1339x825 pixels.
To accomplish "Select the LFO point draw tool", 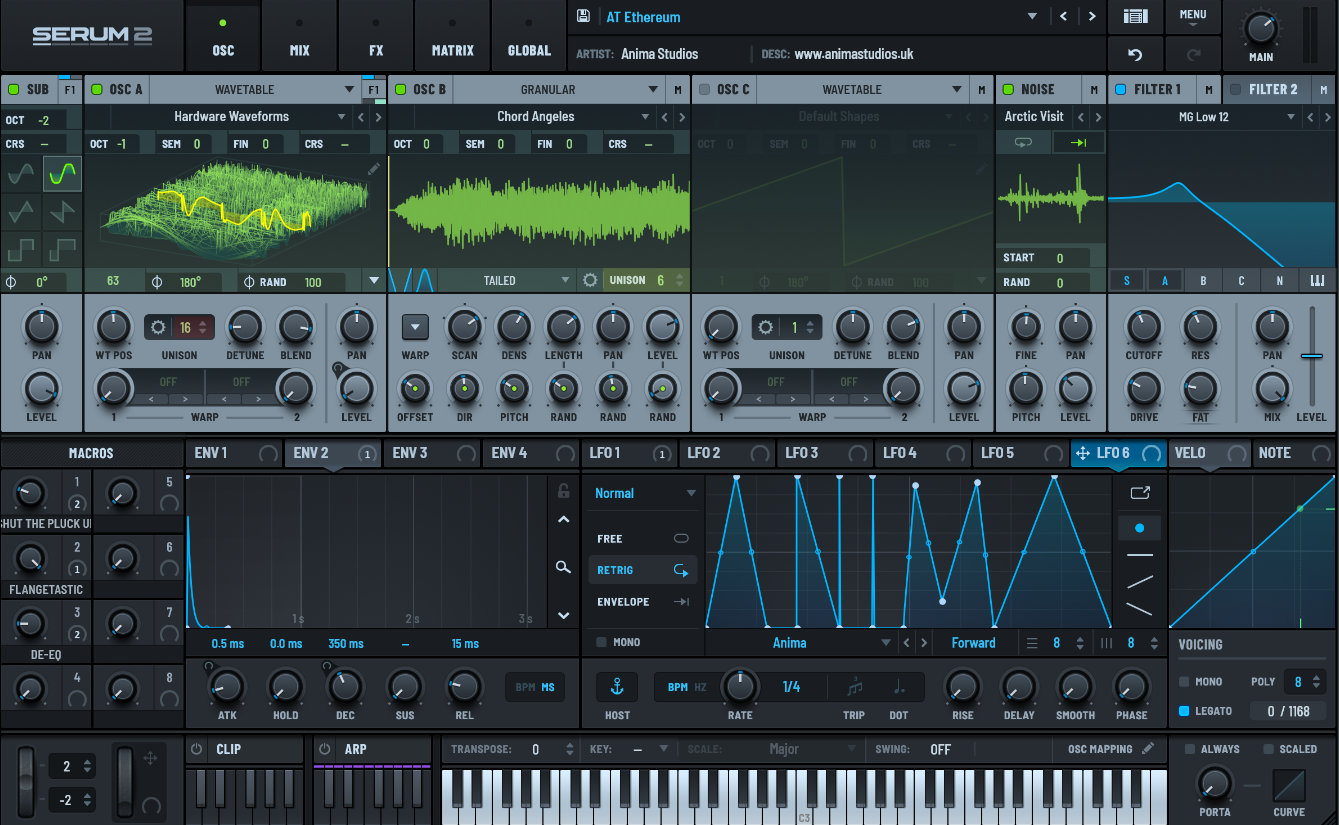I will (1140, 527).
